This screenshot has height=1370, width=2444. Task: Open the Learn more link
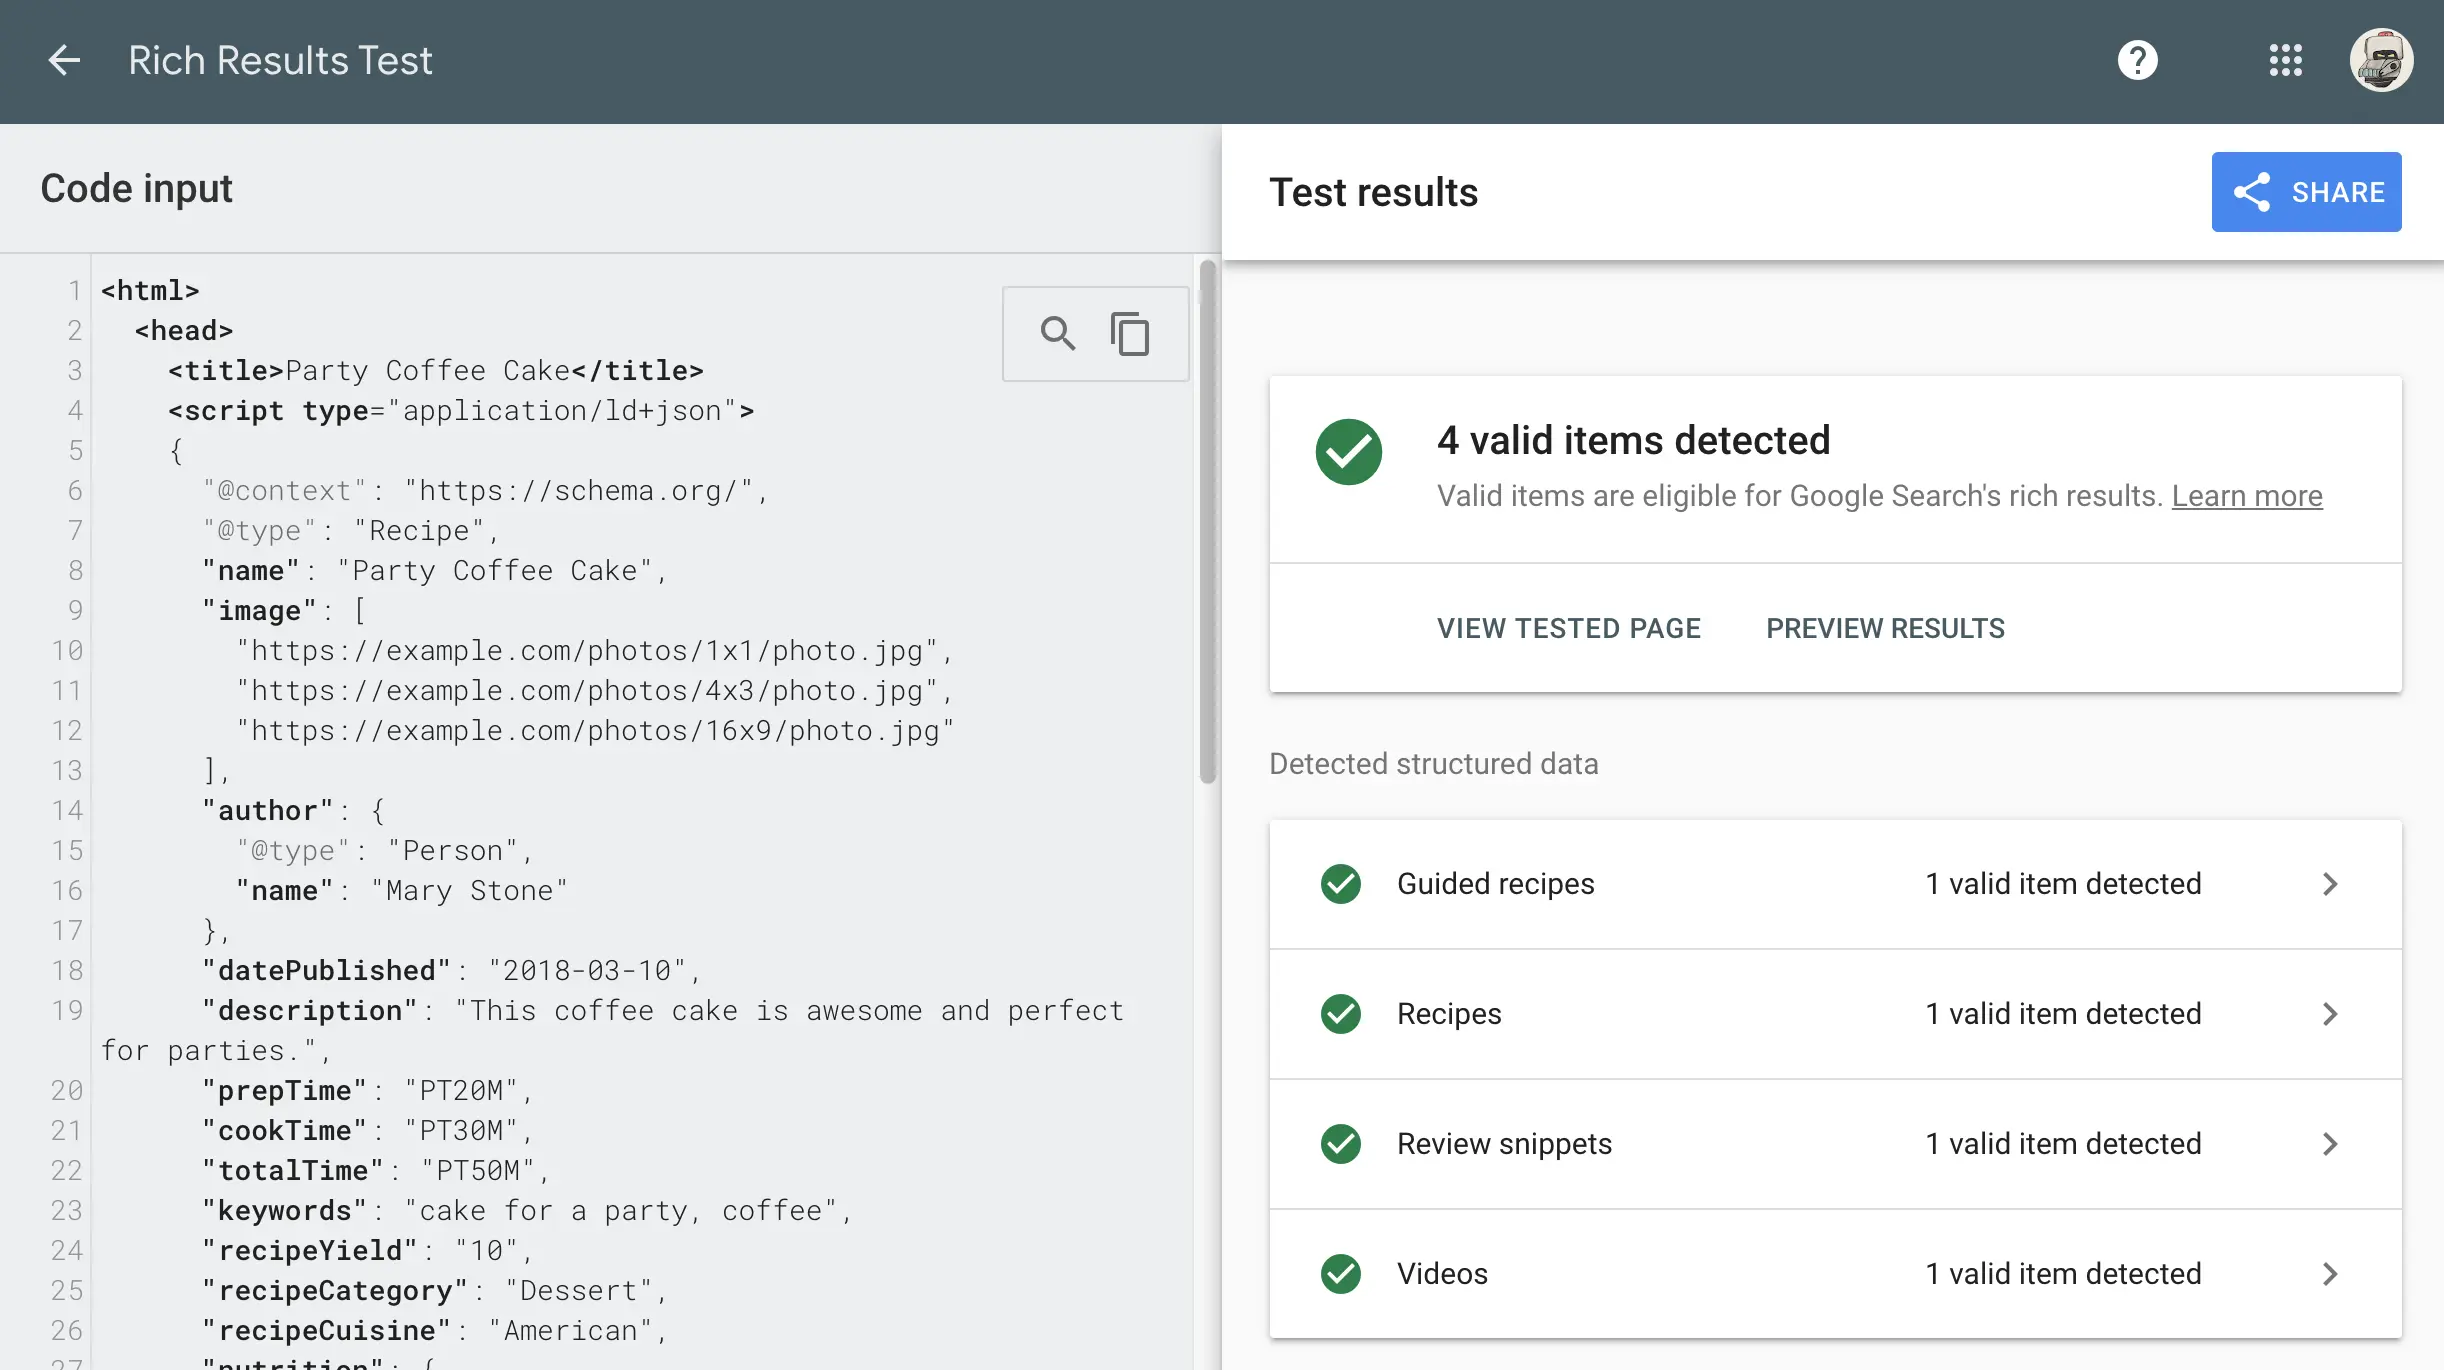tap(2247, 495)
